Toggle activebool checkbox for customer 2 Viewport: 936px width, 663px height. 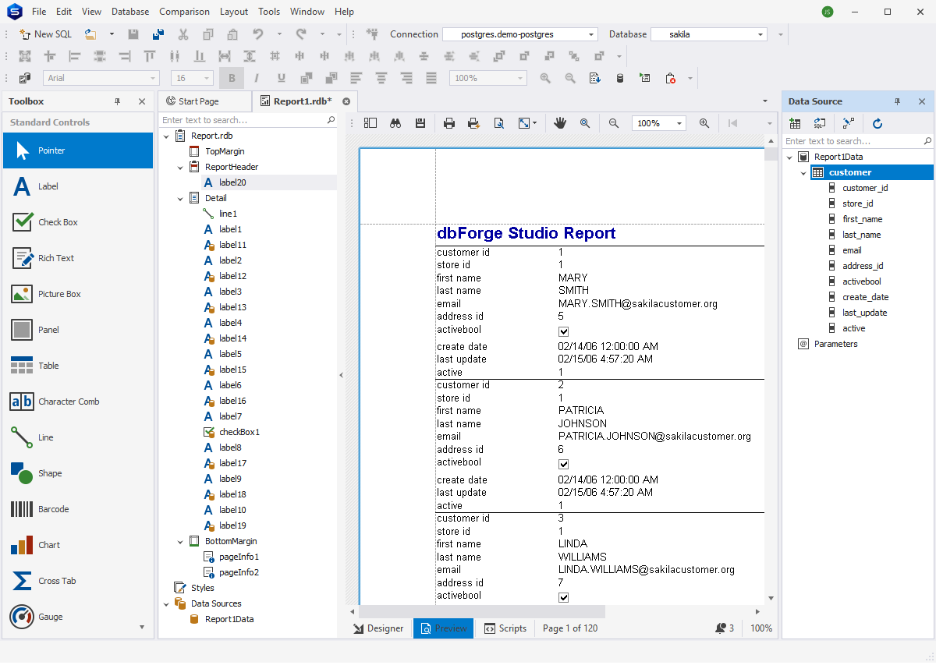563,464
